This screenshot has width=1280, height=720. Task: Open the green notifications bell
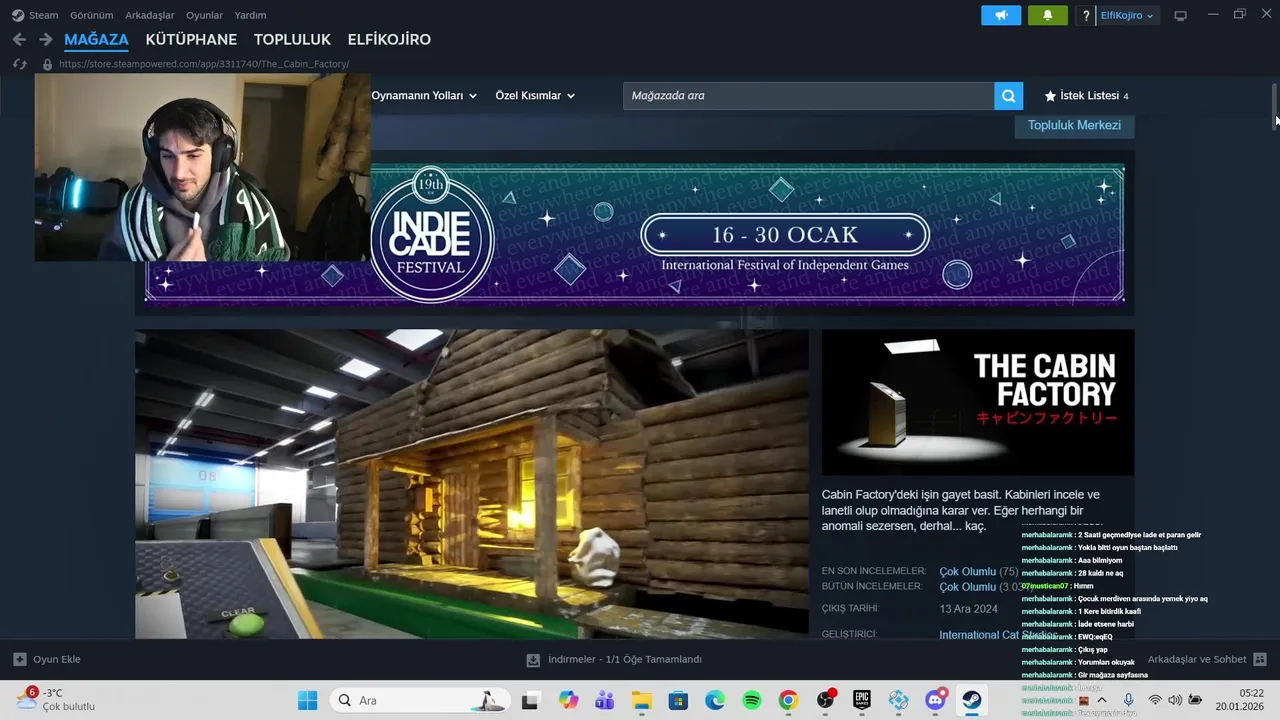pyautogui.click(x=1047, y=15)
